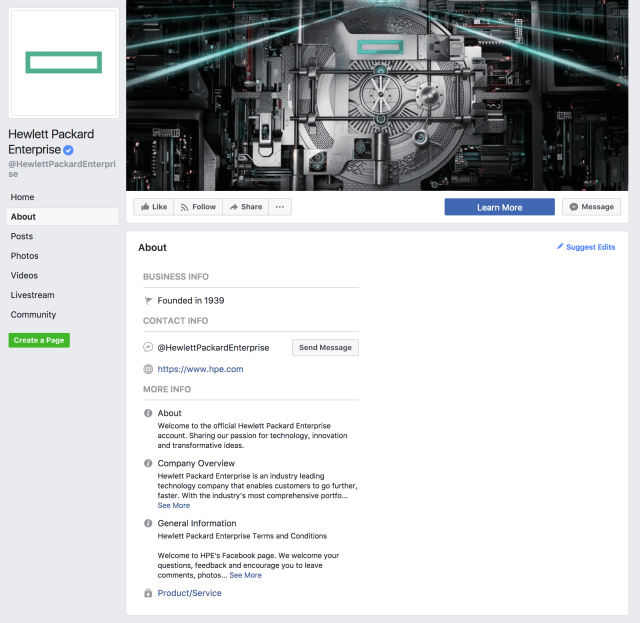
Task: Follow the page using the Follow button
Action: pyautogui.click(x=198, y=207)
